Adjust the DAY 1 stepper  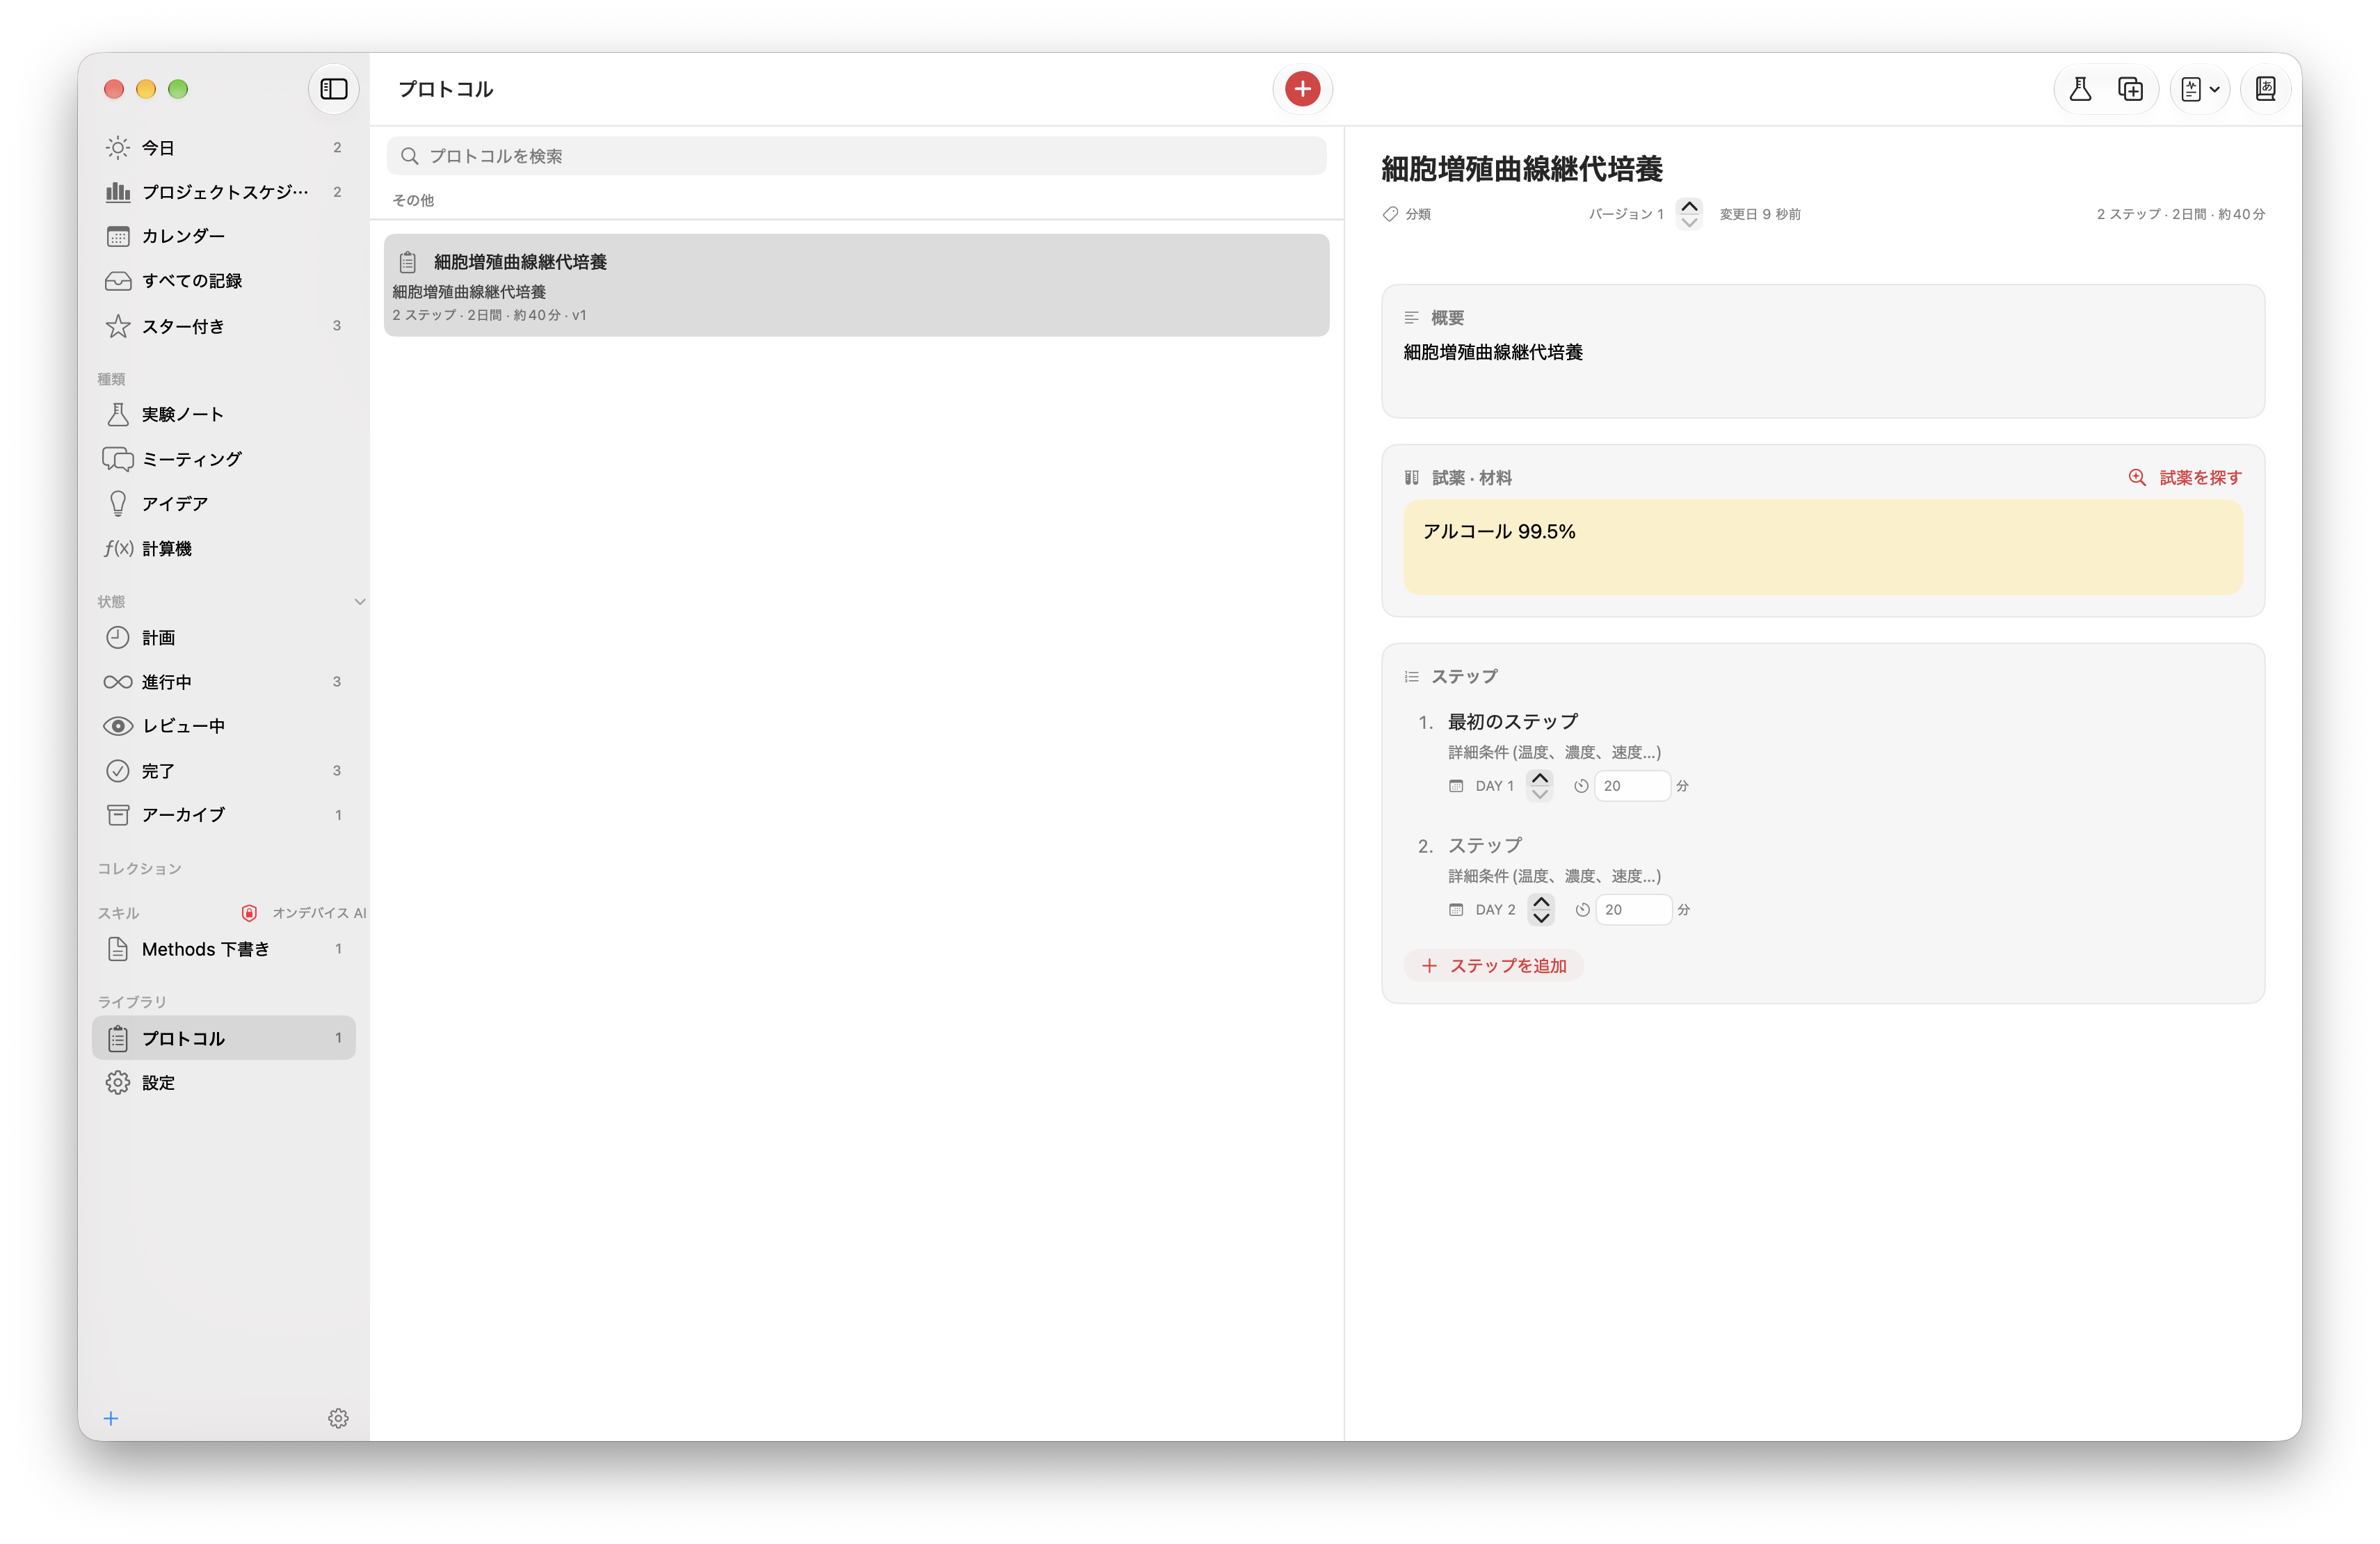tap(1540, 786)
